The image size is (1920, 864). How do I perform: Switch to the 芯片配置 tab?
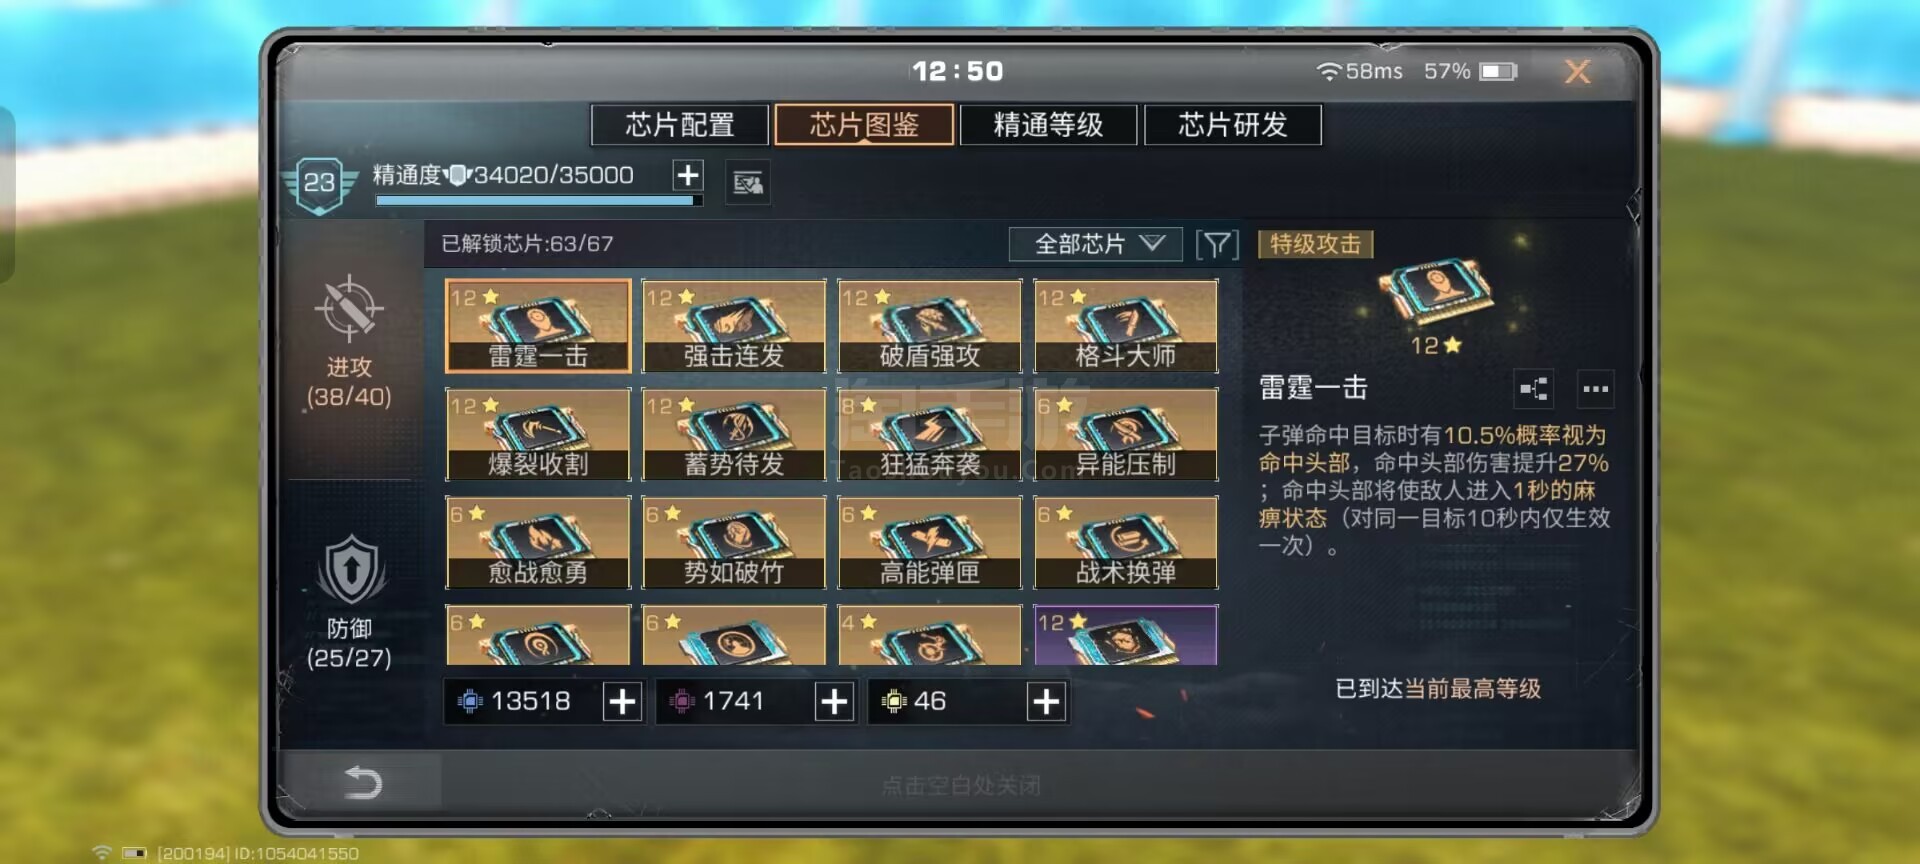pos(680,125)
